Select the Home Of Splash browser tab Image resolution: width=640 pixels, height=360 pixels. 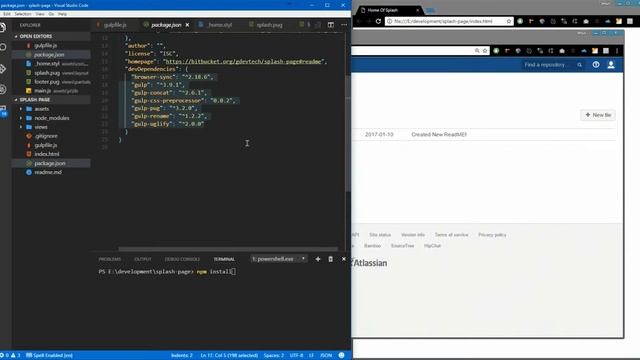tap(390, 10)
